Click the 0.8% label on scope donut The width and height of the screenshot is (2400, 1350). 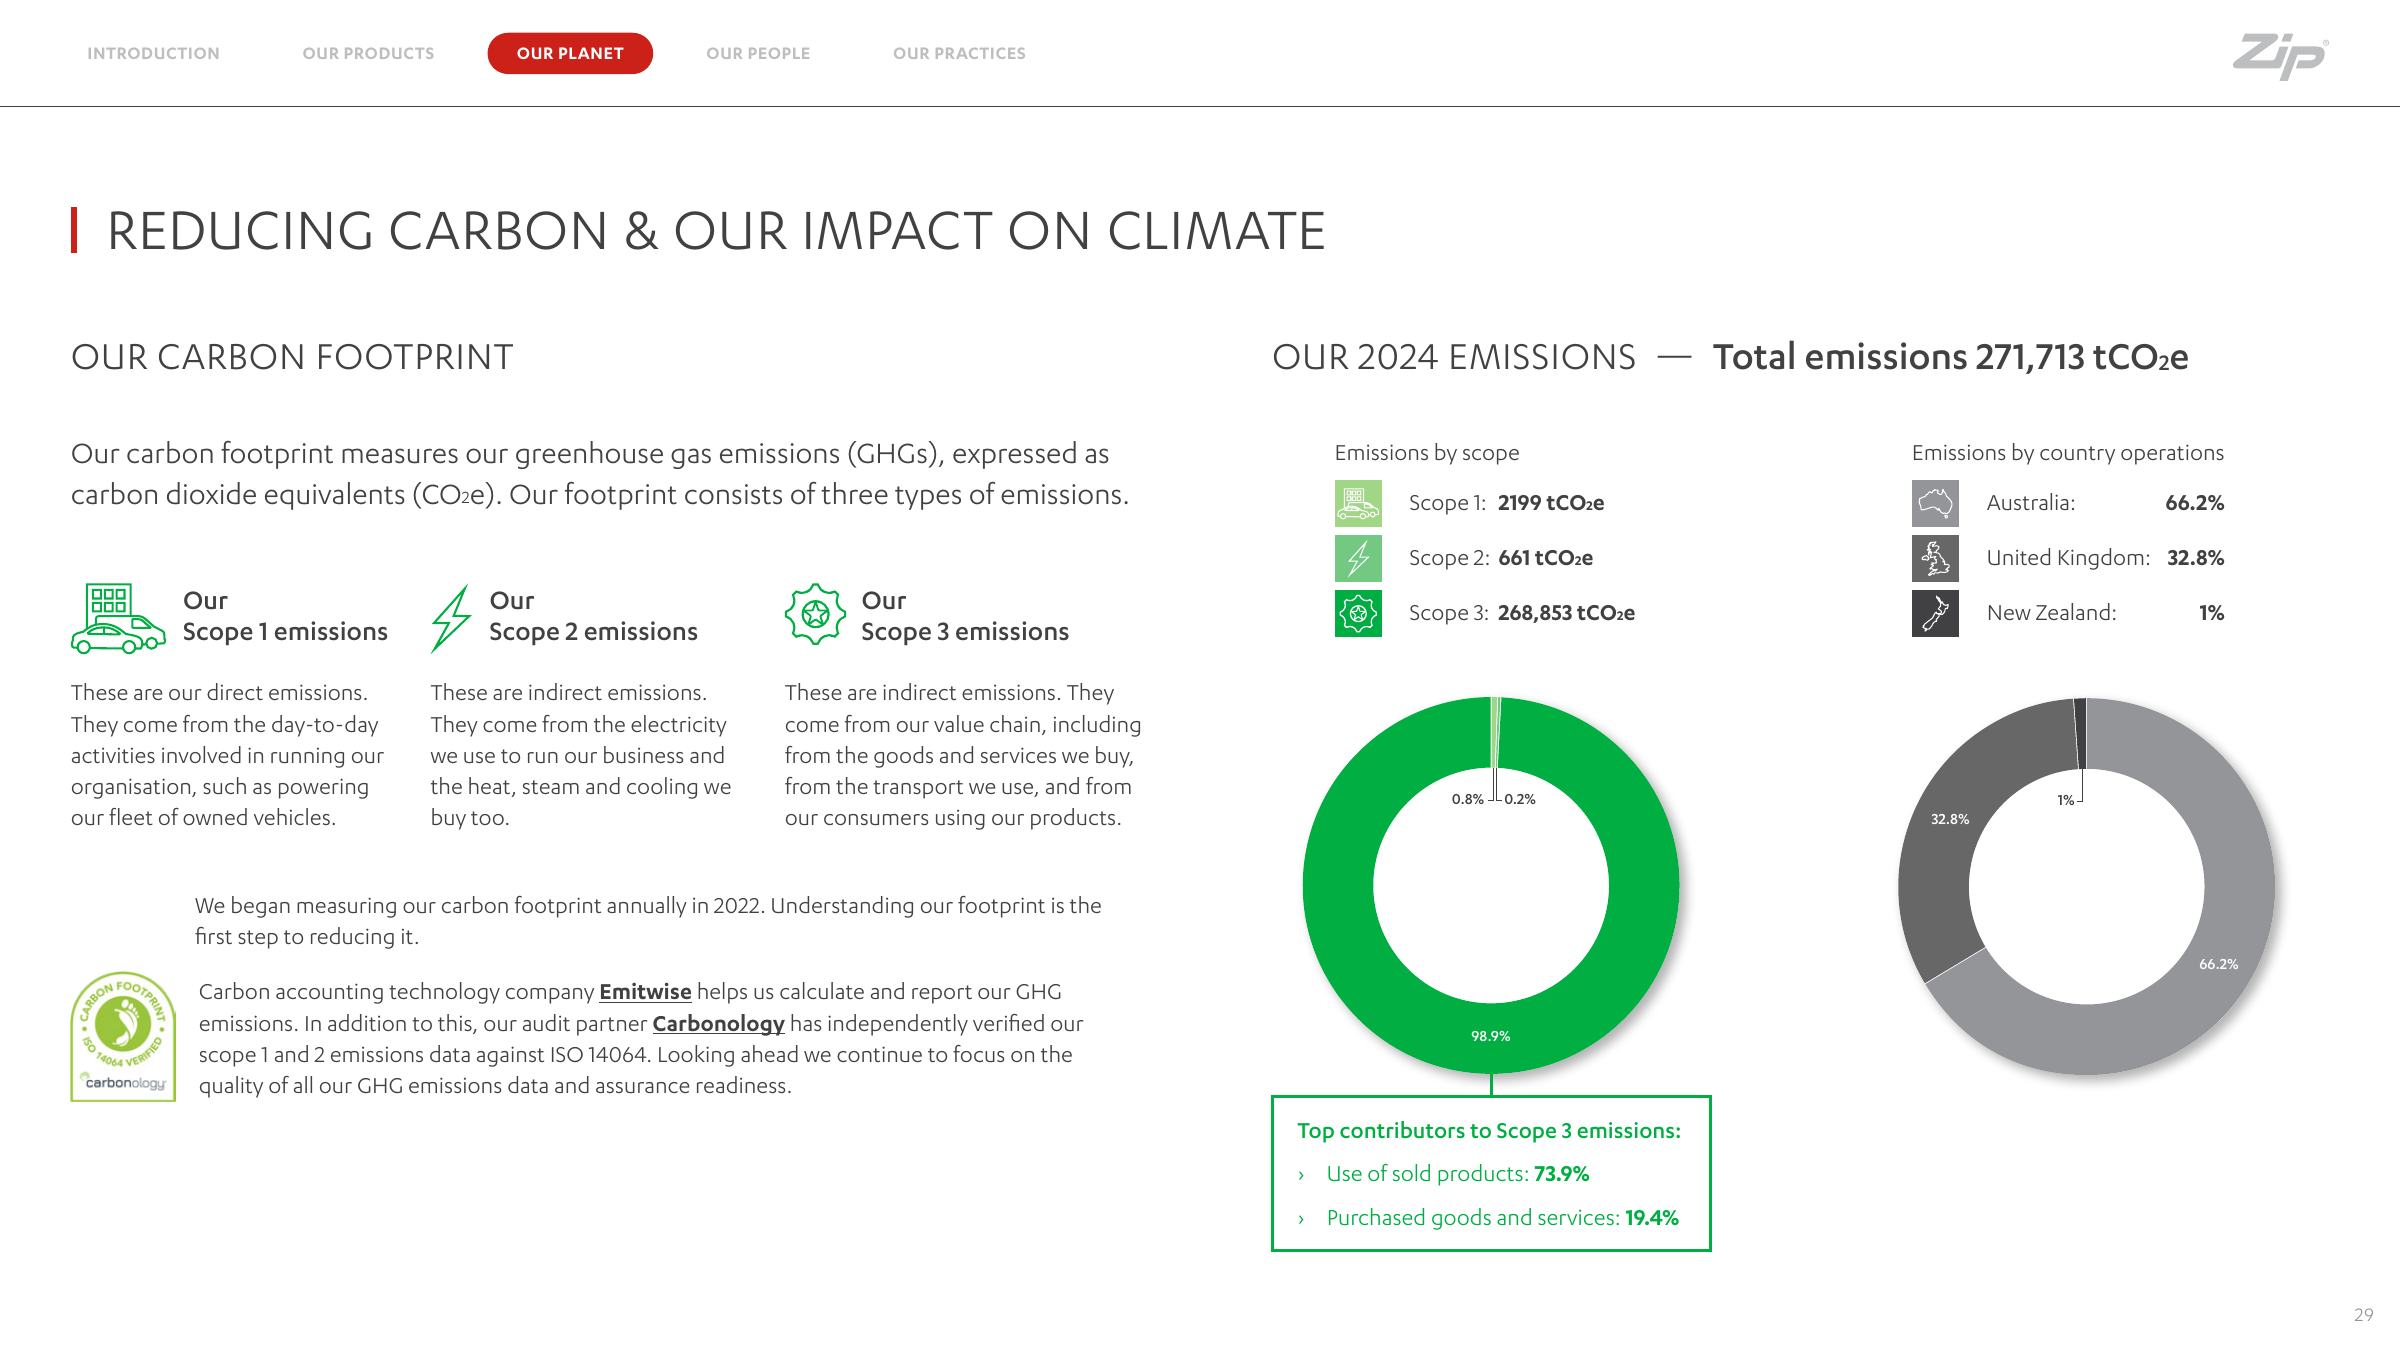[1467, 799]
